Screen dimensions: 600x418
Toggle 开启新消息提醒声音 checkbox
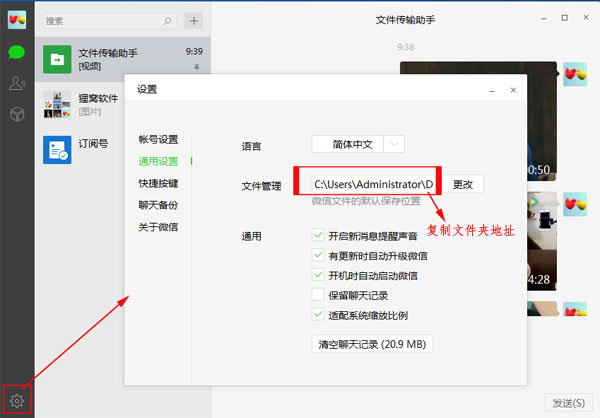(318, 235)
